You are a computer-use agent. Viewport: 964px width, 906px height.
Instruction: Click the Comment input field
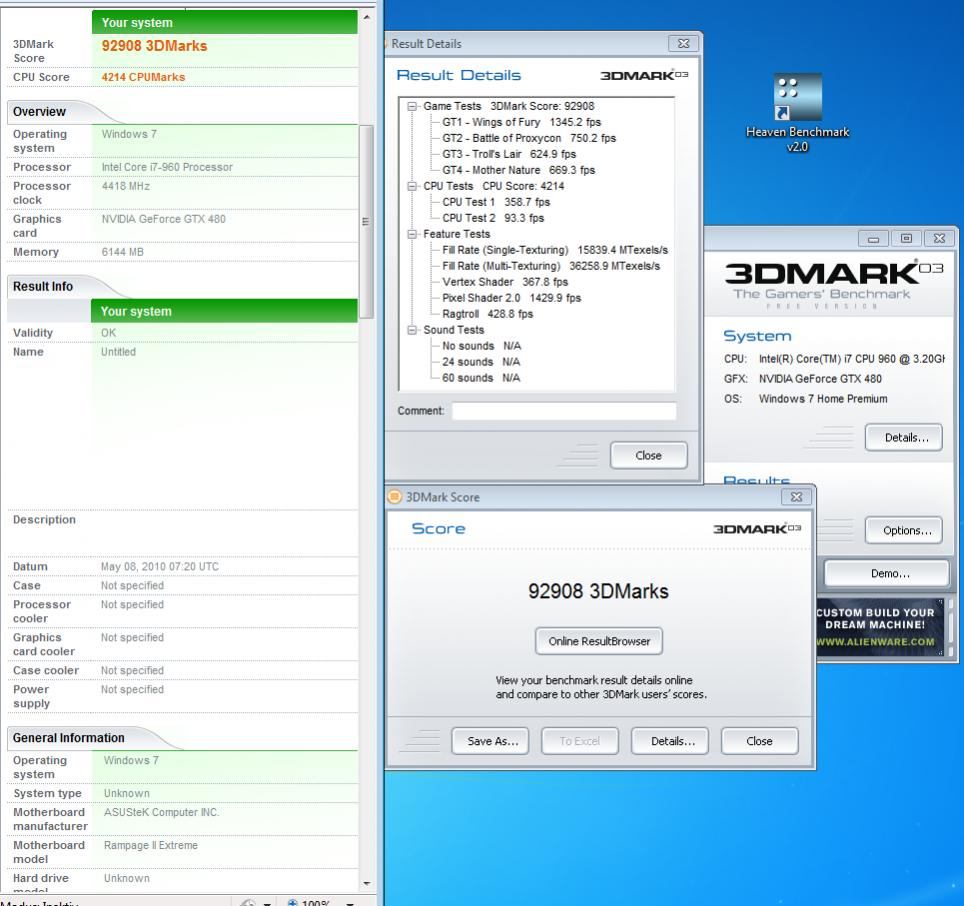click(x=564, y=411)
